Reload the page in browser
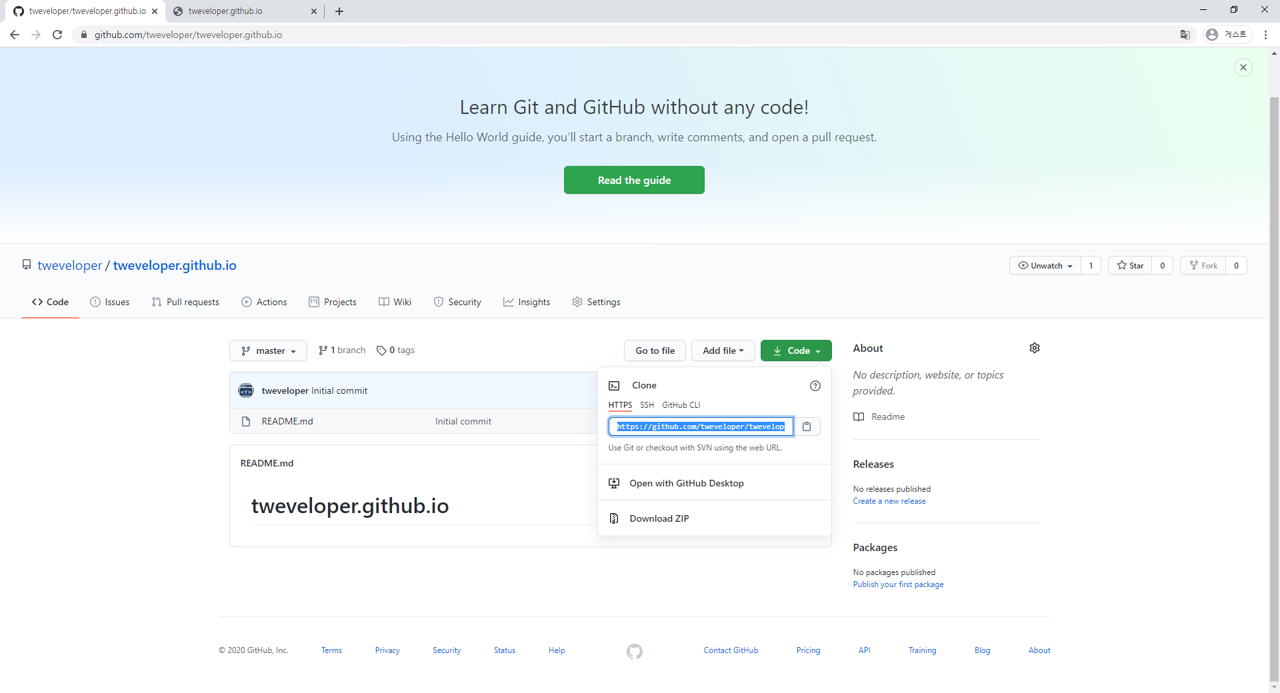The image size is (1280, 693). 57,35
